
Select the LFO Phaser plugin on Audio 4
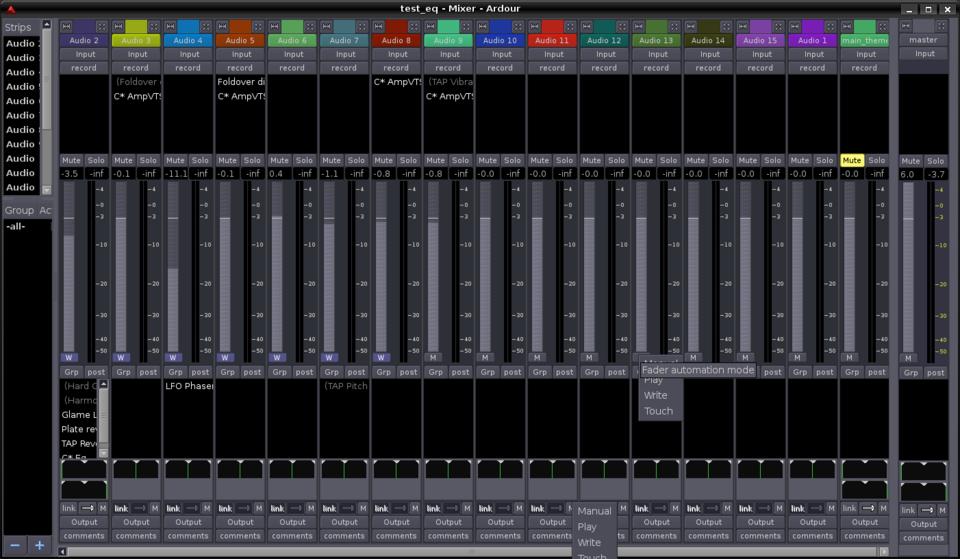pos(188,386)
